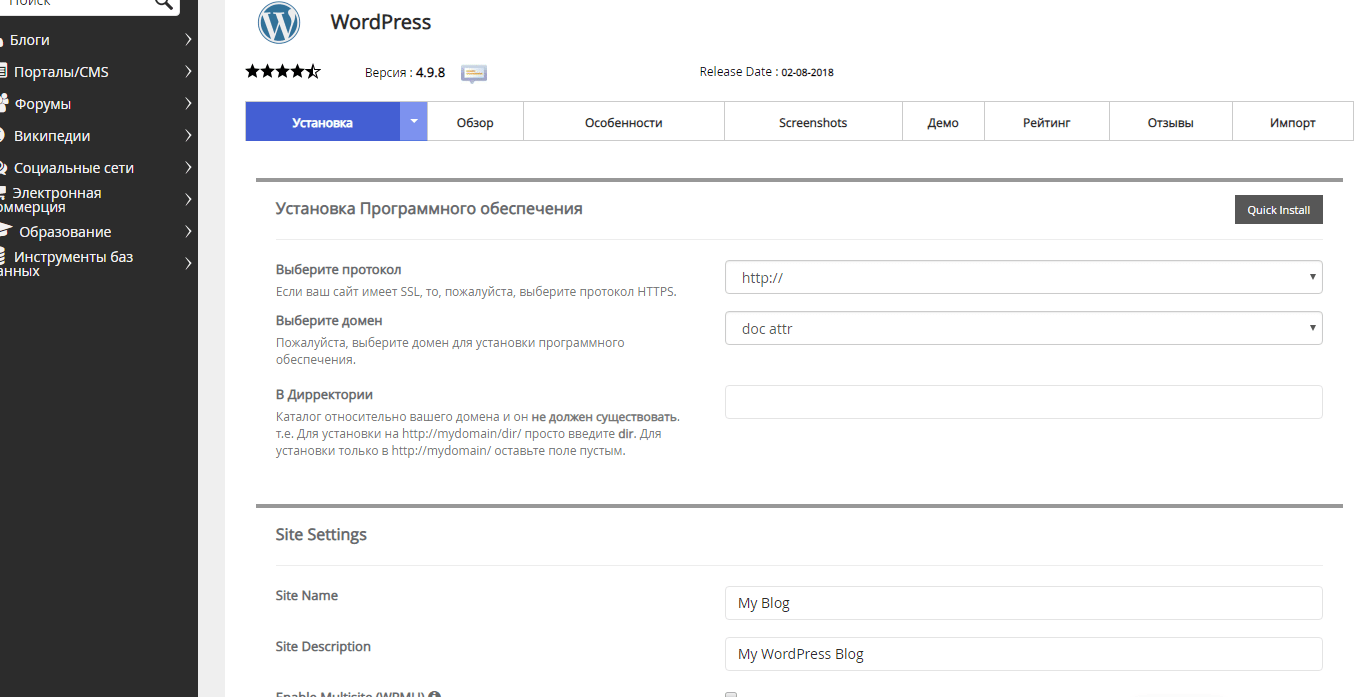Screen dimensions: 1358x697
Task: Select Инструменты баз данных in sidebar
Action: tap(67, 264)
